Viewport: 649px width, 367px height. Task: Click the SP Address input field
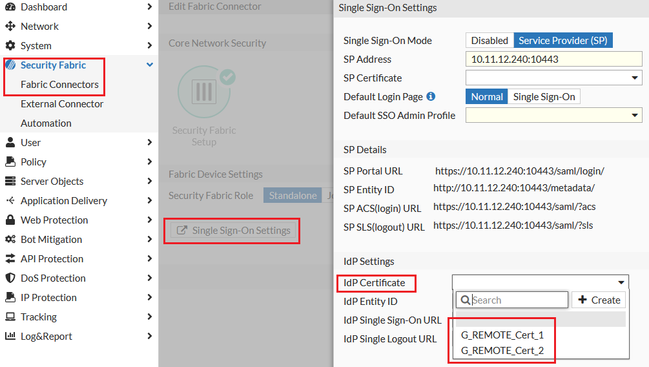pyautogui.click(x=554, y=59)
